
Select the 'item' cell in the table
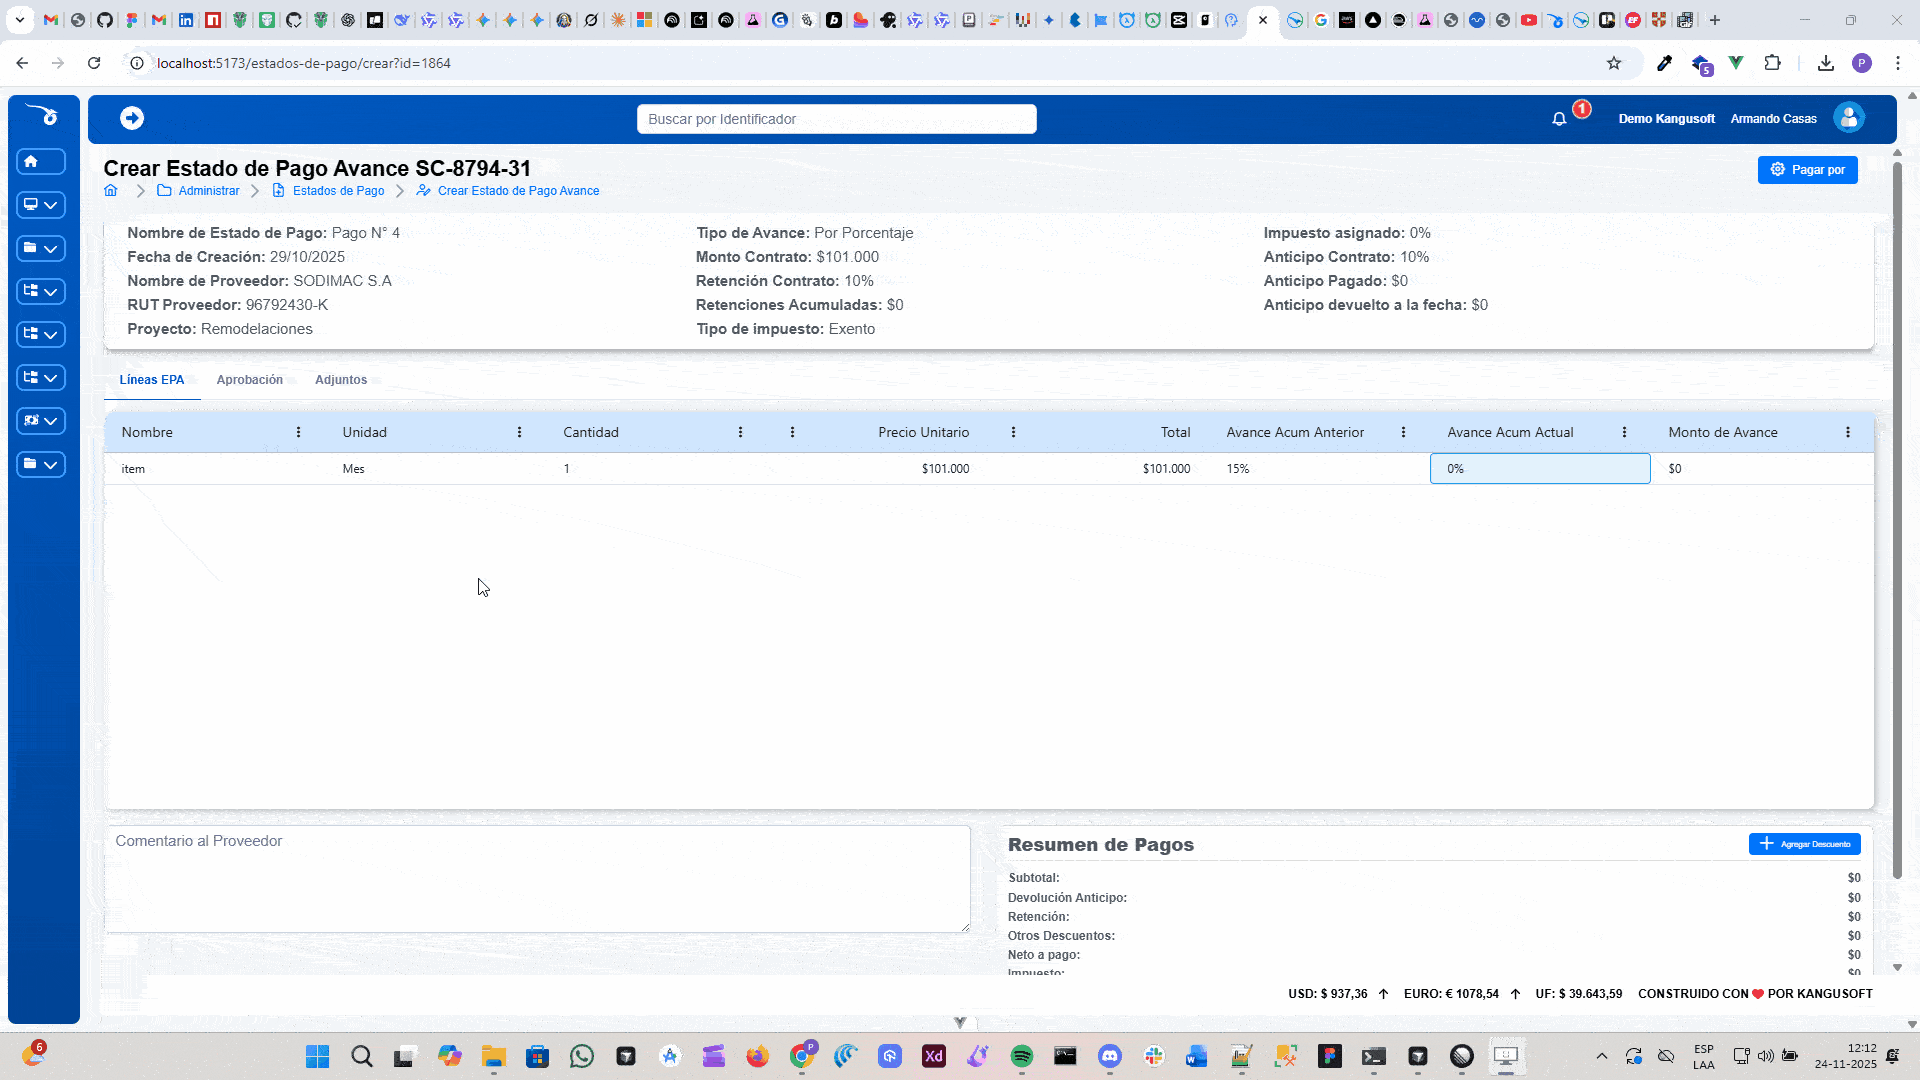(x=215, y=469)
